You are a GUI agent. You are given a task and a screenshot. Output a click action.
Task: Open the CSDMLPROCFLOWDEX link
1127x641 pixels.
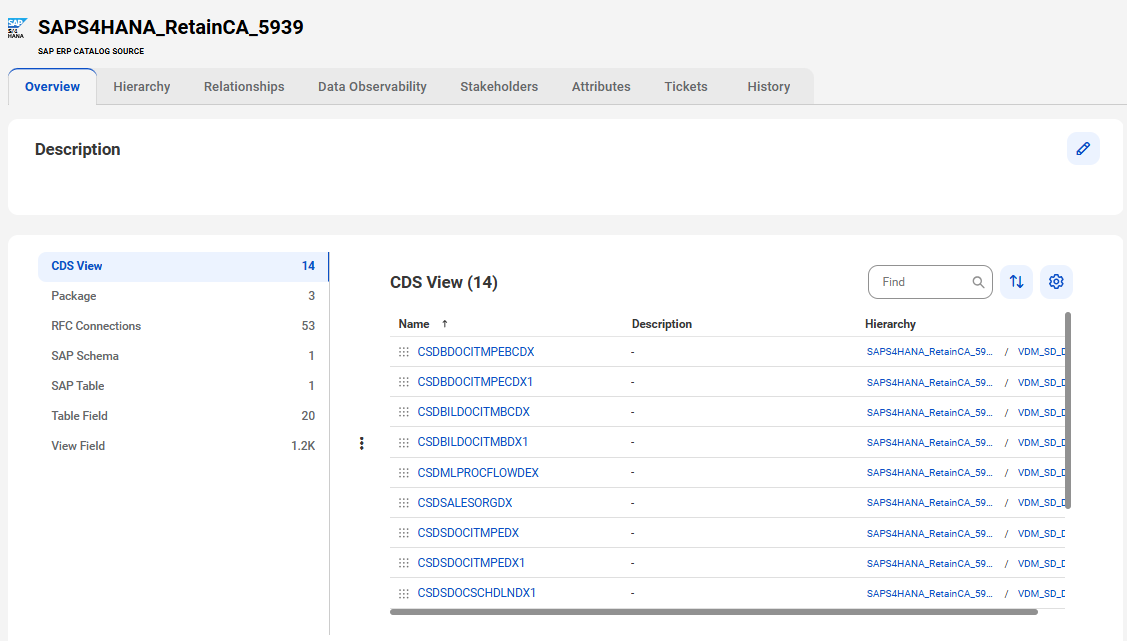[478, 473]
